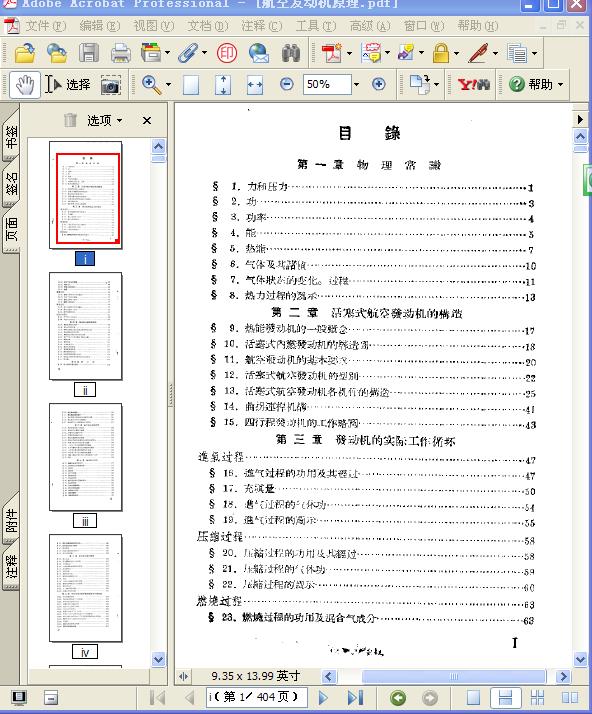Screen dimensions: 592x714
Task: Select the zoom-in magnifier tool
Action: (151, 85)
